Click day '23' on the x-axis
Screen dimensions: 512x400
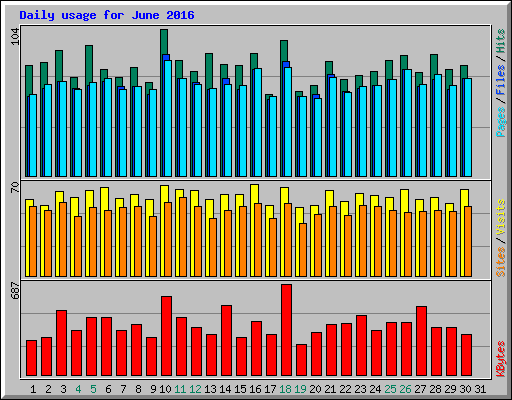tap(360, 389)
